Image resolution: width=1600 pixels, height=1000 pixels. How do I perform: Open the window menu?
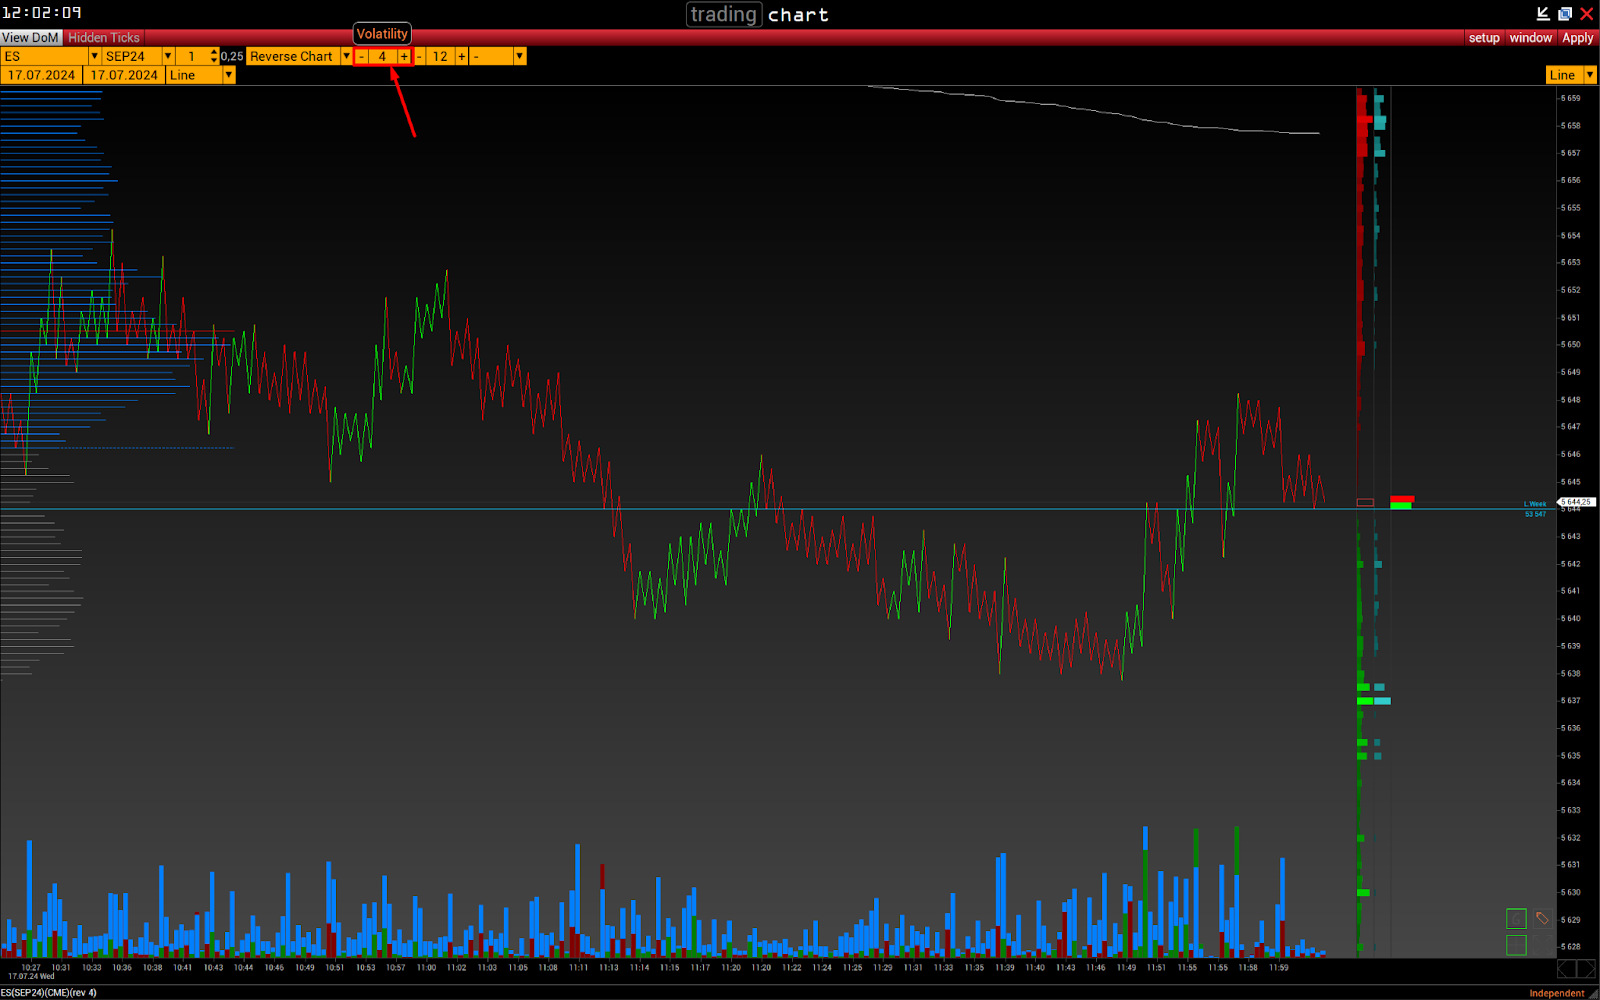(1530, 38)
